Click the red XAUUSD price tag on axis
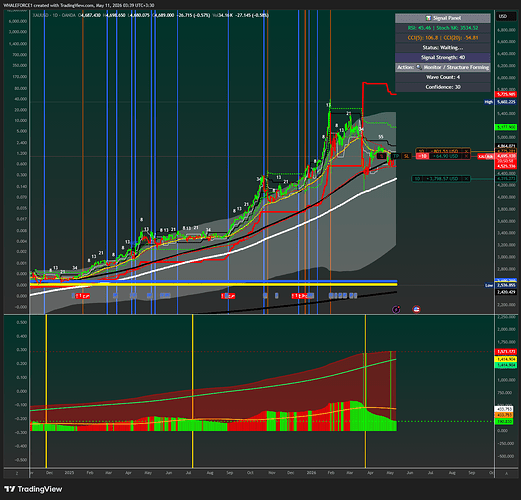The width and height of the screenshot is (521, 500). [486, 156]
